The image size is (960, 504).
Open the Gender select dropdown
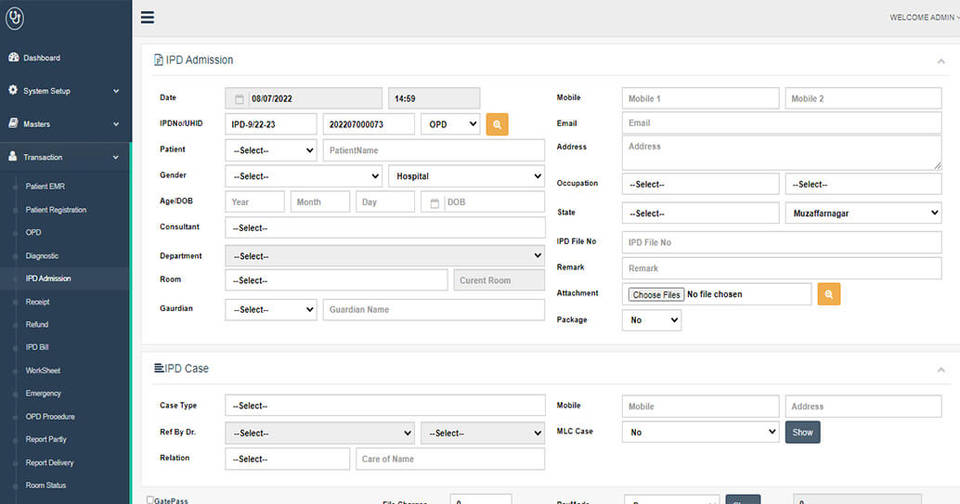pyautogui.click(x=303, y=176)
